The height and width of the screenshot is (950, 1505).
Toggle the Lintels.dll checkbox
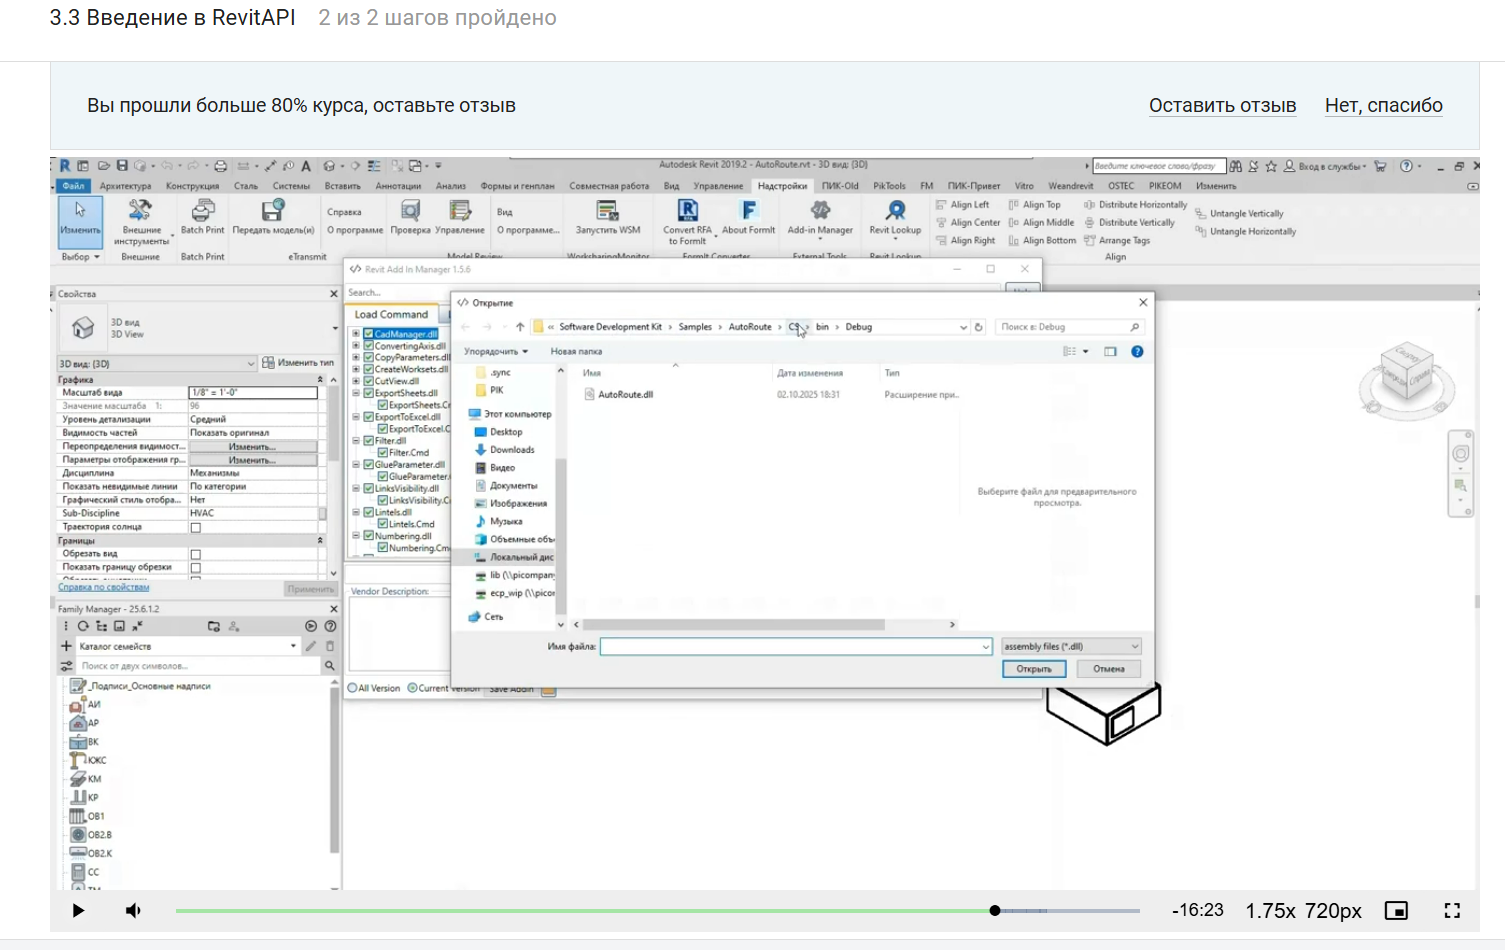(x=369, y=513)
